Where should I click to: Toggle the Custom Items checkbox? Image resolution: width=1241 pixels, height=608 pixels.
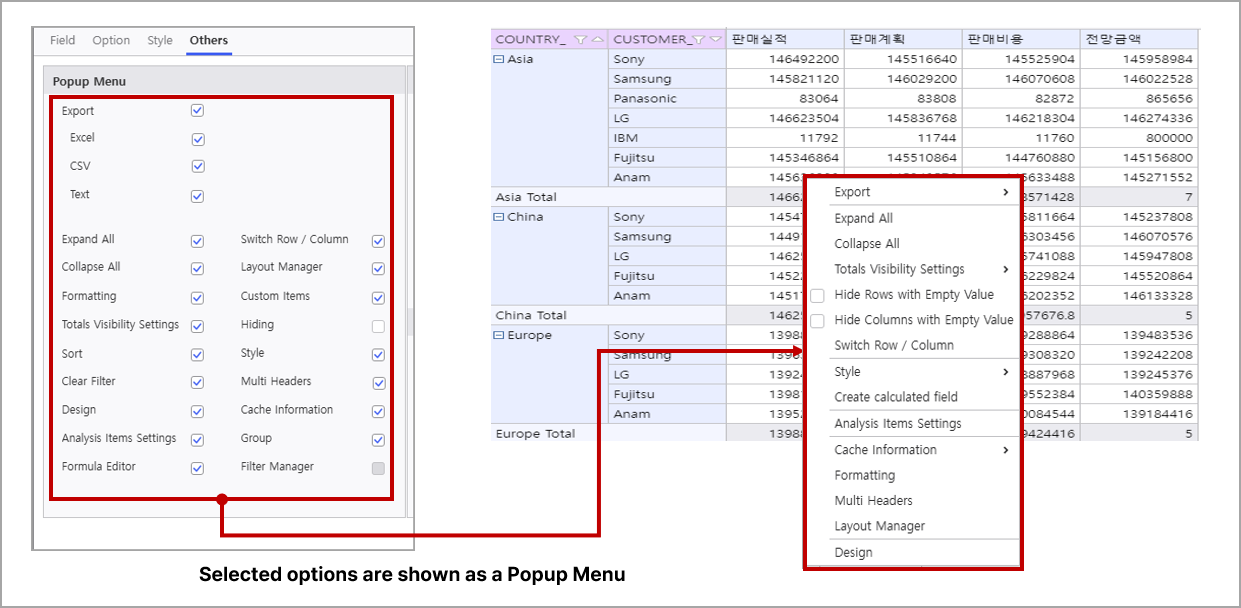[378, 298]
